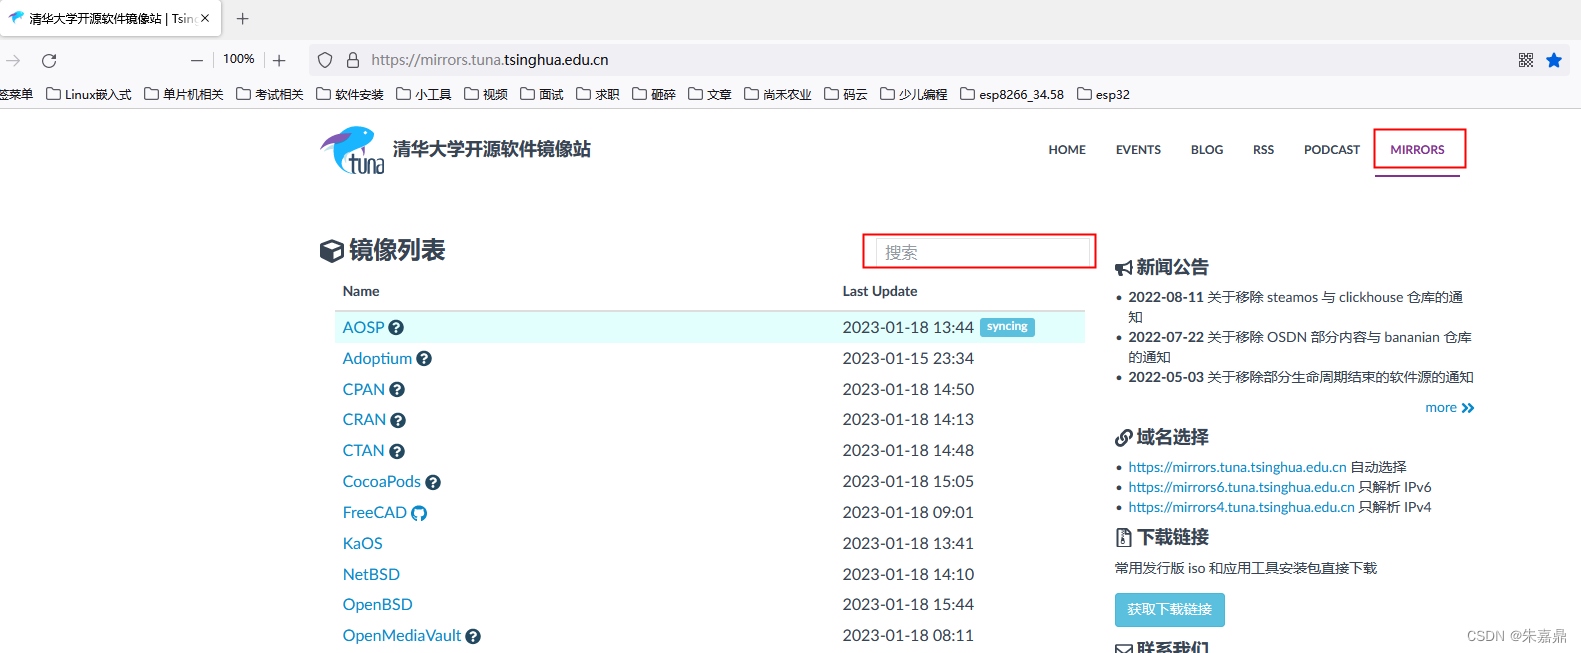This screenshot has height=653, width=1581.
Task: Open the OpenBSD mirror link
Action: pos(377,605)
